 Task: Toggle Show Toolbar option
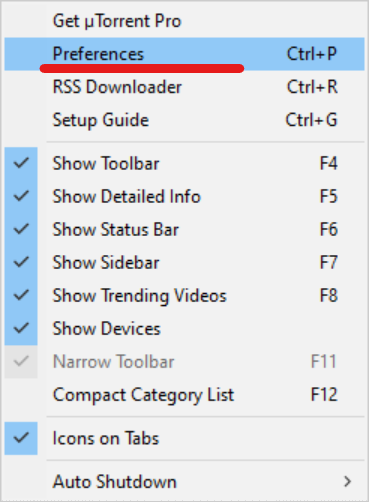184,163
